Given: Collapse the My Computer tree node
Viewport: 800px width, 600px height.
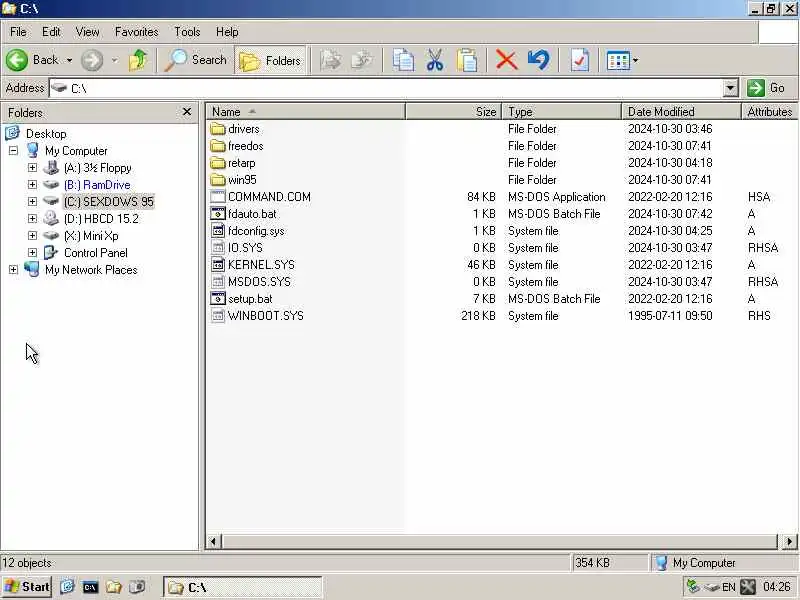Looking at the screenshot, I should [13, 151].
